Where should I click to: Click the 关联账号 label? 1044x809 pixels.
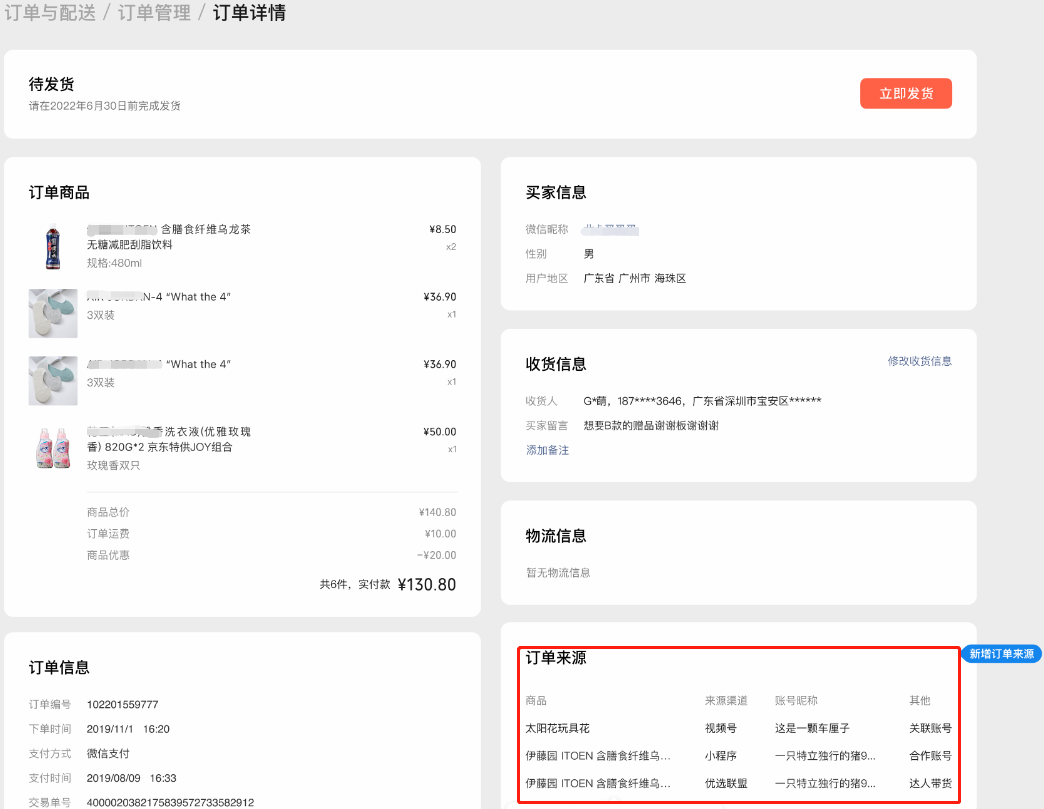click(x=930, y=728)
